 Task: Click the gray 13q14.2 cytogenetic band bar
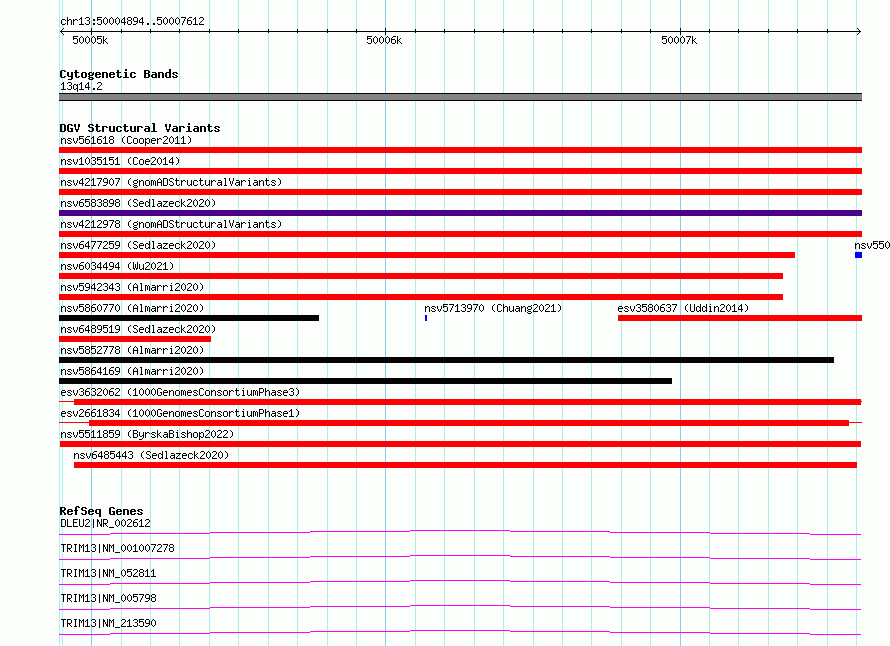coord(460,97)
